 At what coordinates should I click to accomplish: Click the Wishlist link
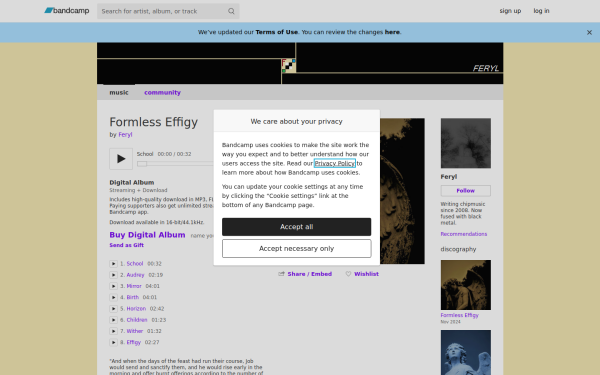point(366,274)
